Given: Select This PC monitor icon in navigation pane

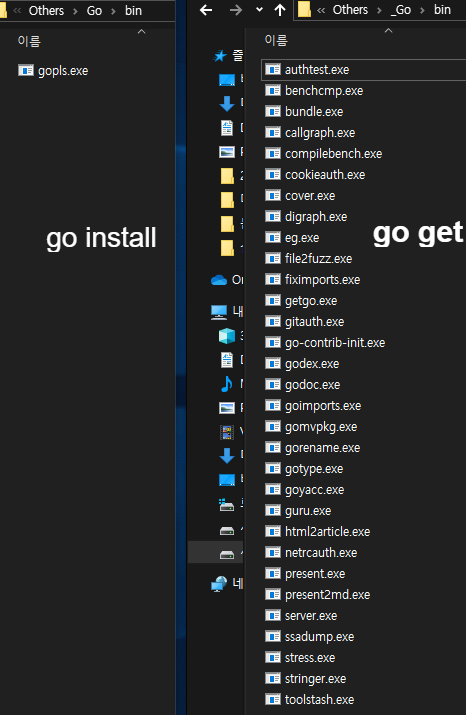Looking at the screenshot, I should (x=219, y=312).
